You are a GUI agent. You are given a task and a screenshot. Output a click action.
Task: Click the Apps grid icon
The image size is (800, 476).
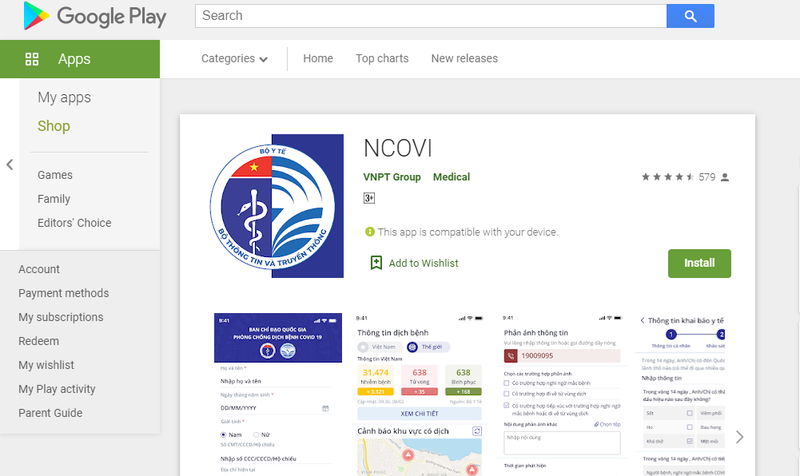[x=32, y=59]
